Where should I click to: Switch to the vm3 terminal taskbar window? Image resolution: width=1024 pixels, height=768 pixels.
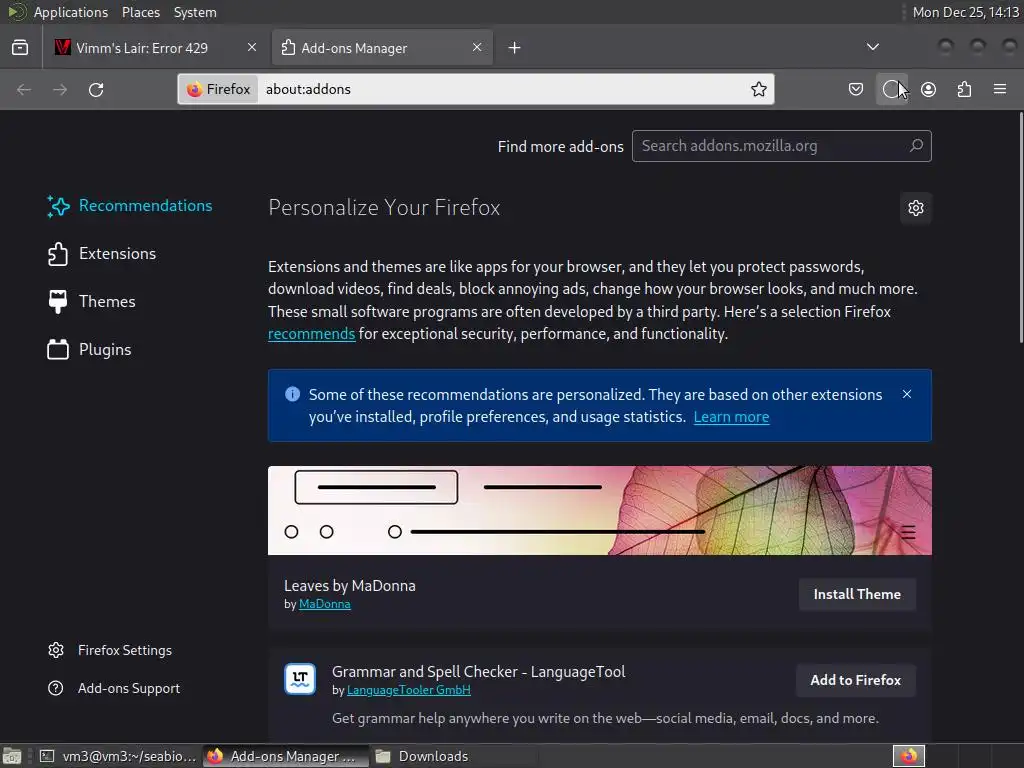(x=118, y=756)
